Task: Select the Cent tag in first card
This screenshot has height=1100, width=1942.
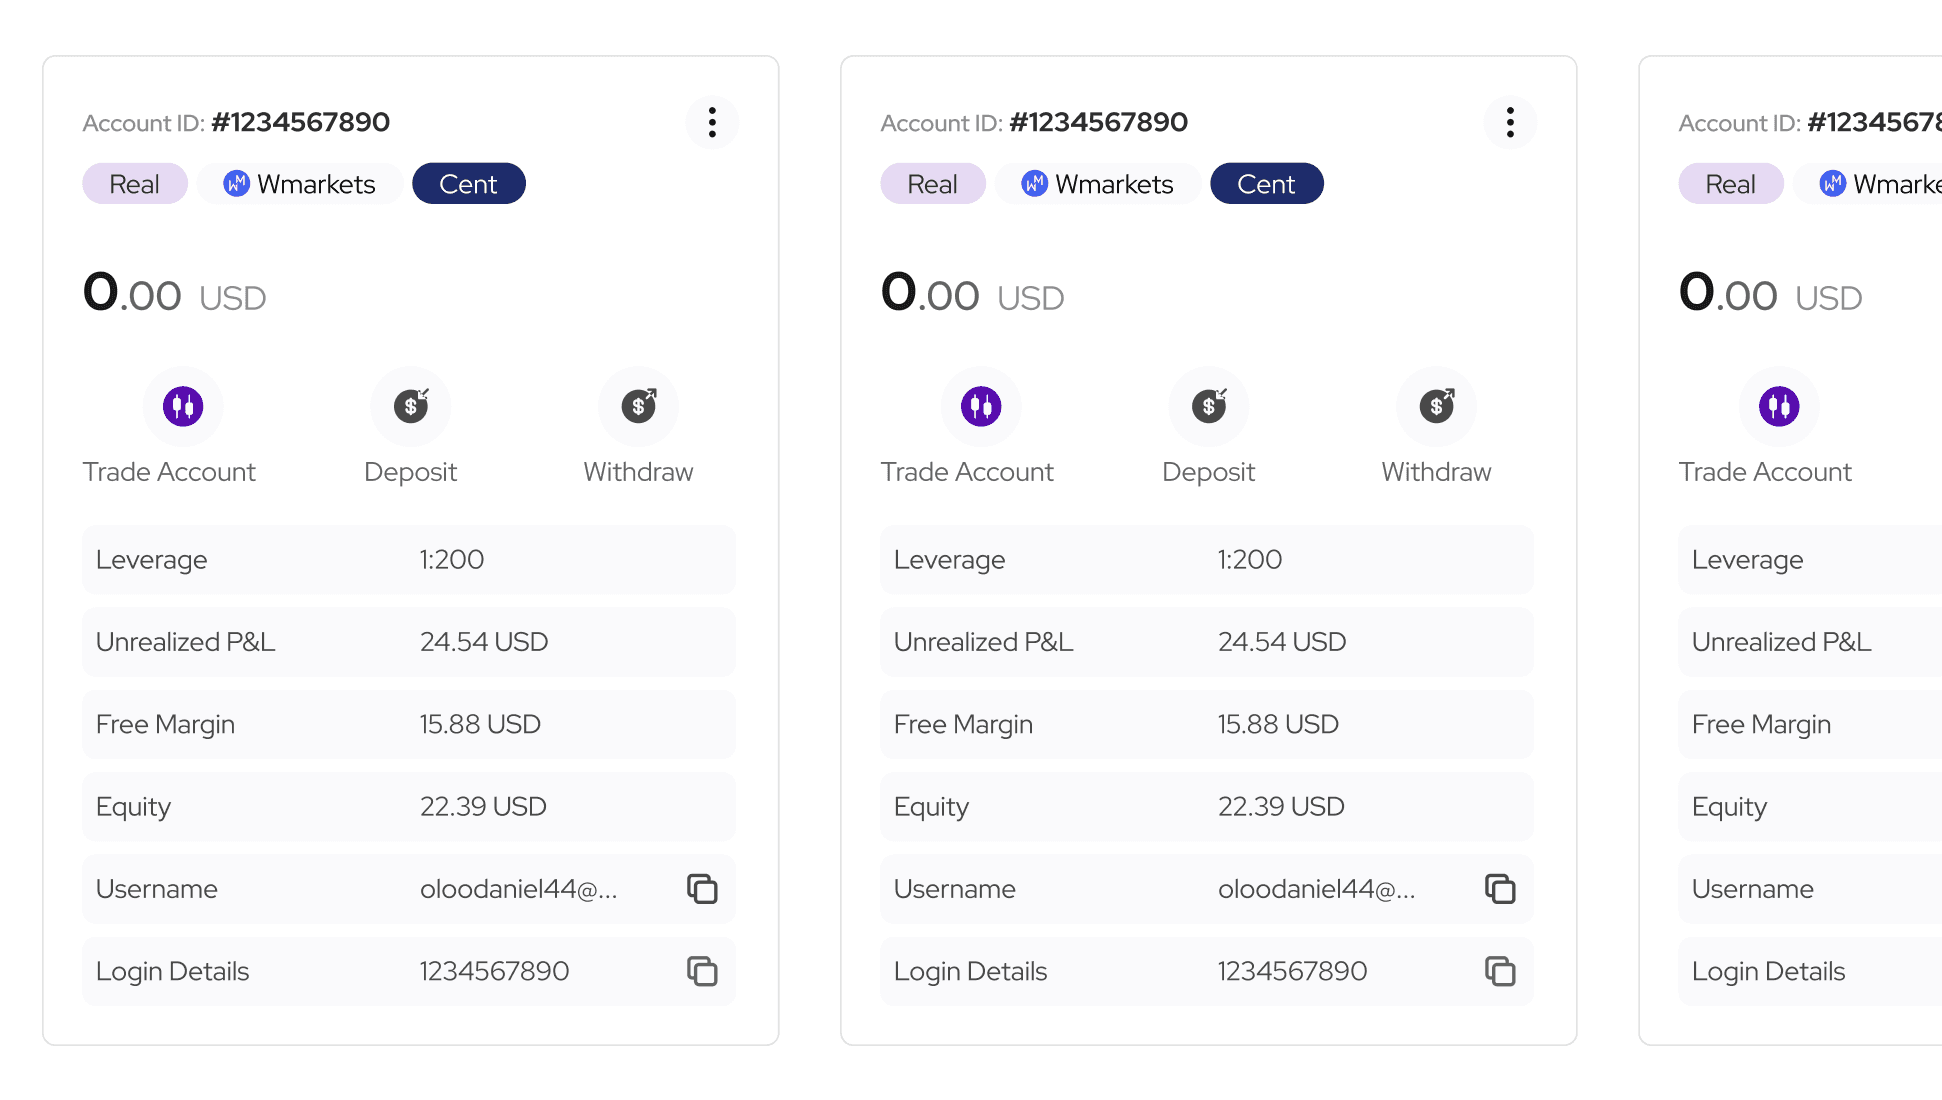Action: click(469, 184)
